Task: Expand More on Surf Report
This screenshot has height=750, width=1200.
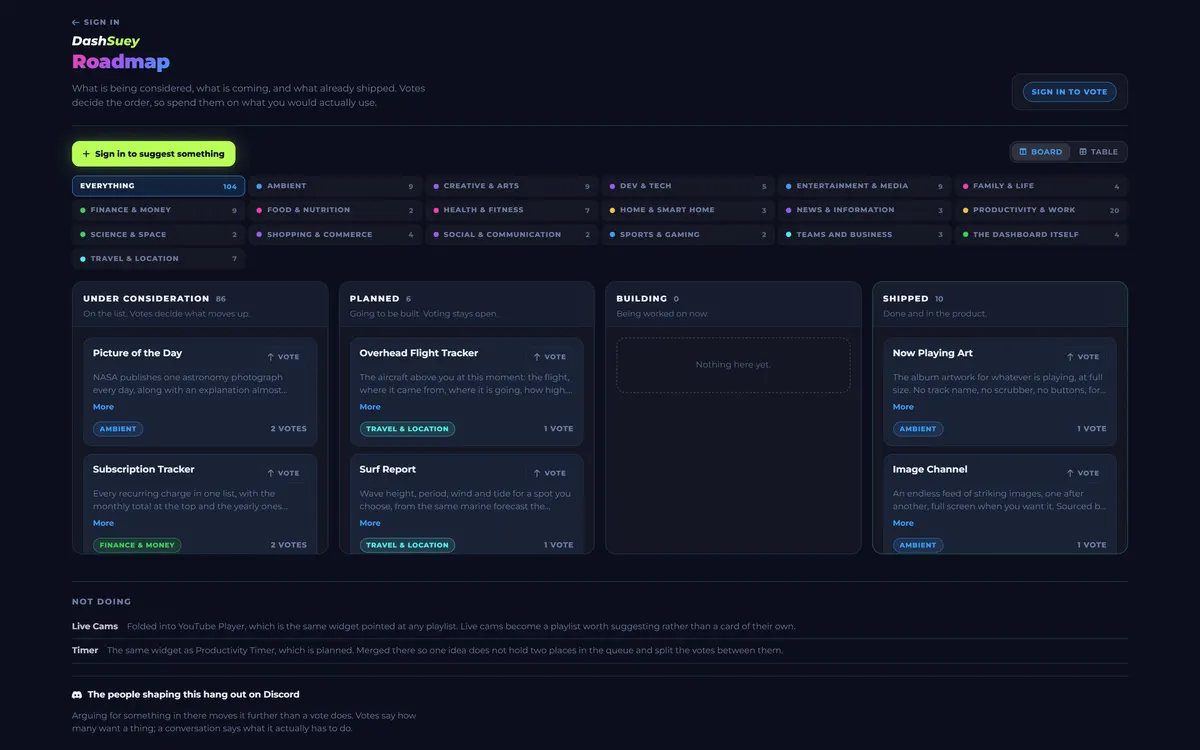Action: click(x=370, y=523)
